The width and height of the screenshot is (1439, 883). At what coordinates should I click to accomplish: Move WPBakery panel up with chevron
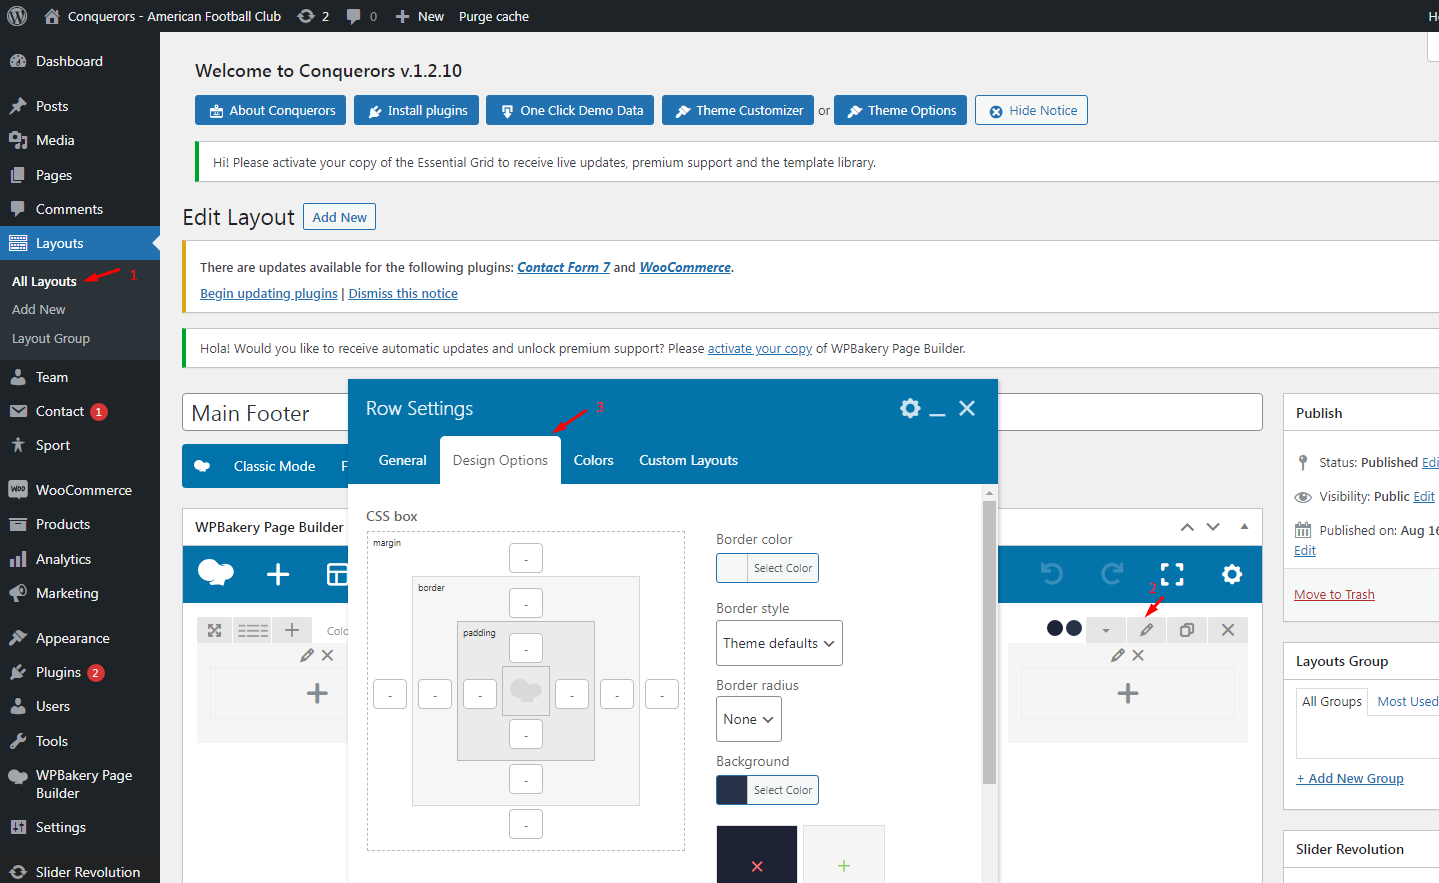tap(1187, 527)
